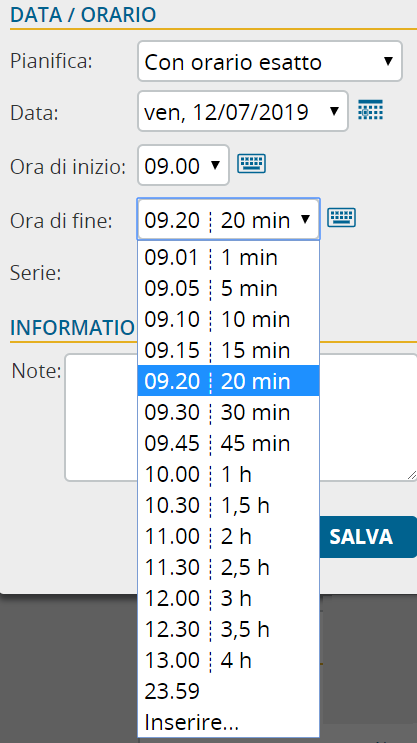Choose 09.15 15 min end time

[x=228, y=350]
